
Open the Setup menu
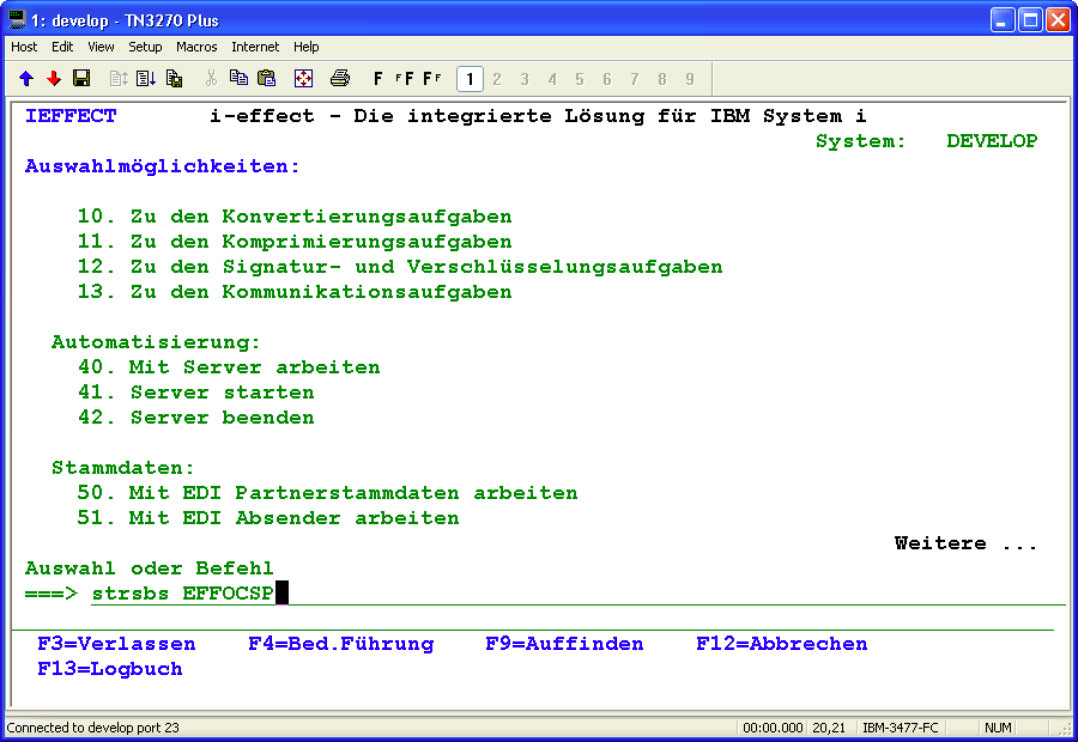[x=145, y=47]
